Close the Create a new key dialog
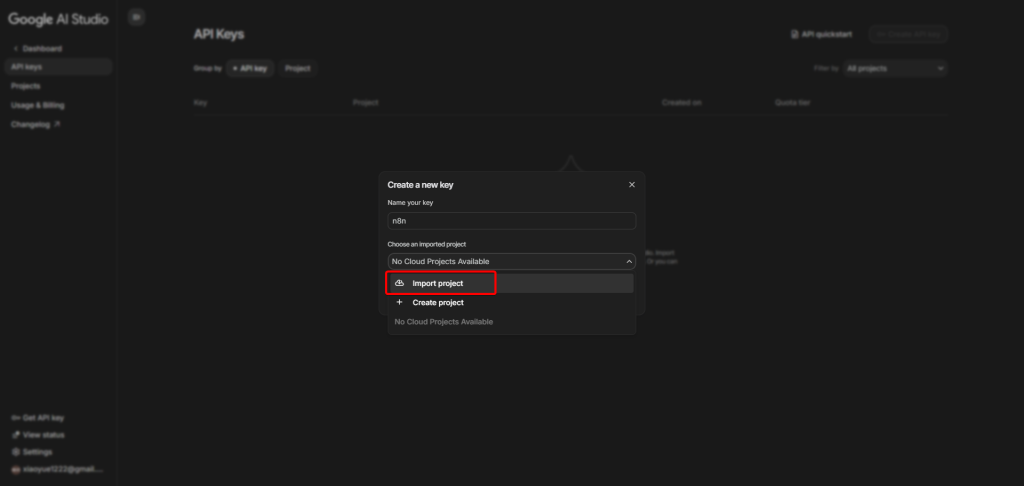 pyautogui.click(x=631, y=185)
